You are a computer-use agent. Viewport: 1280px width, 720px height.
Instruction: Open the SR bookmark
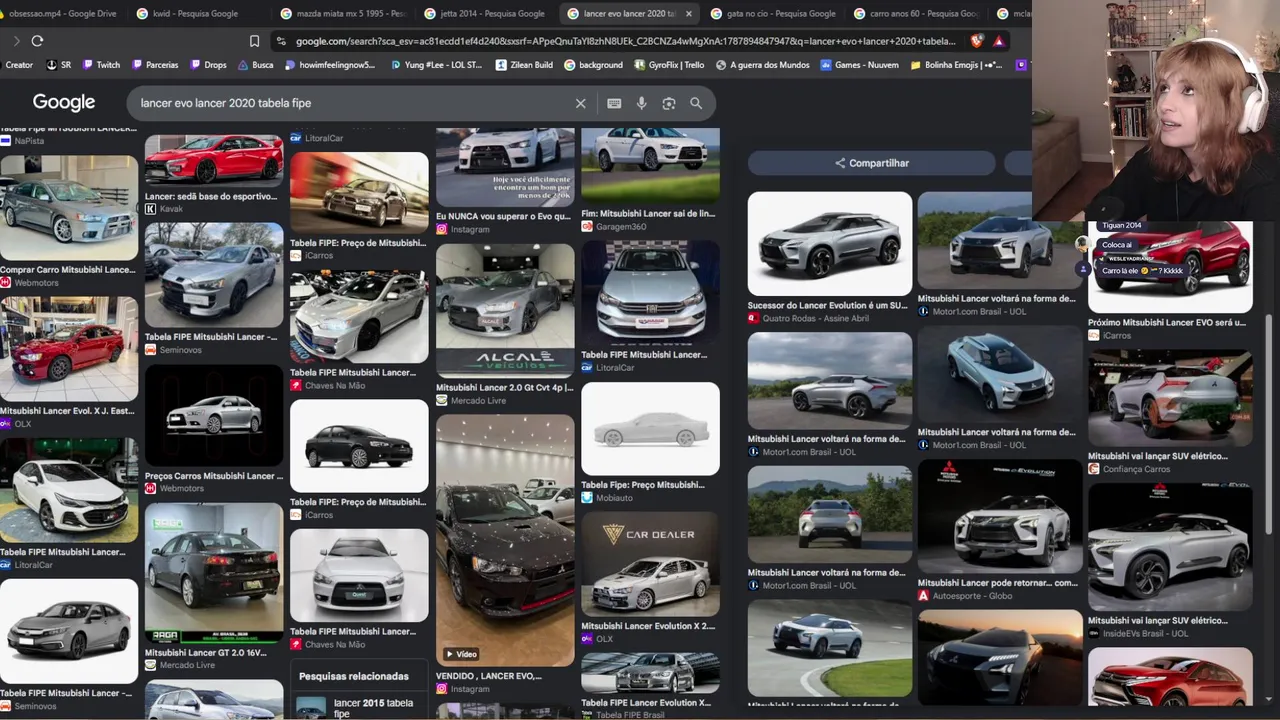59,65
